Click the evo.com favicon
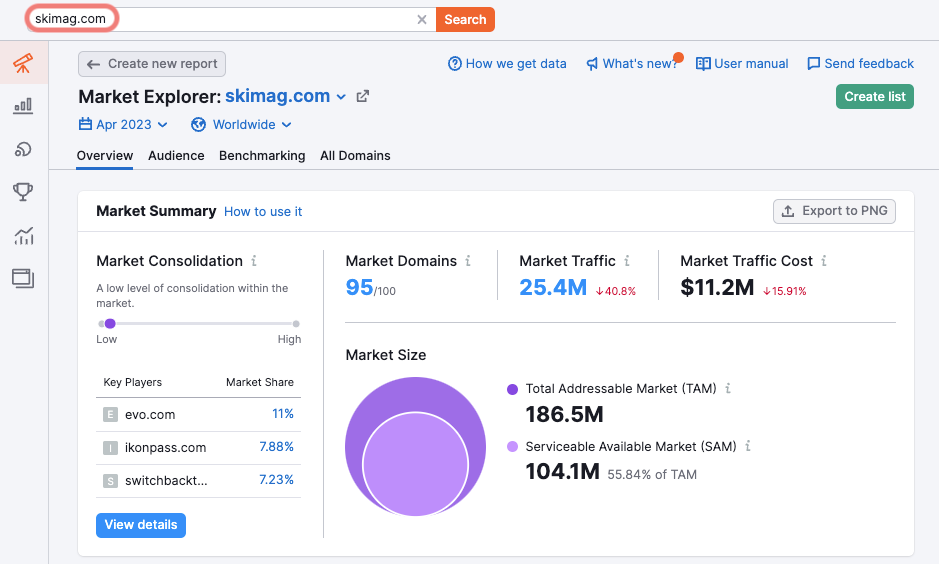This screenshot has width=939, height=564. click(110, 414)
